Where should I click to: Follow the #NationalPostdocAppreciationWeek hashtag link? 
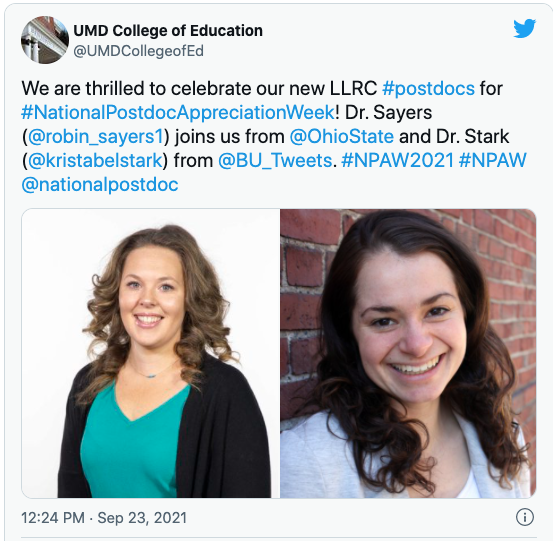[x=178, y=113]
